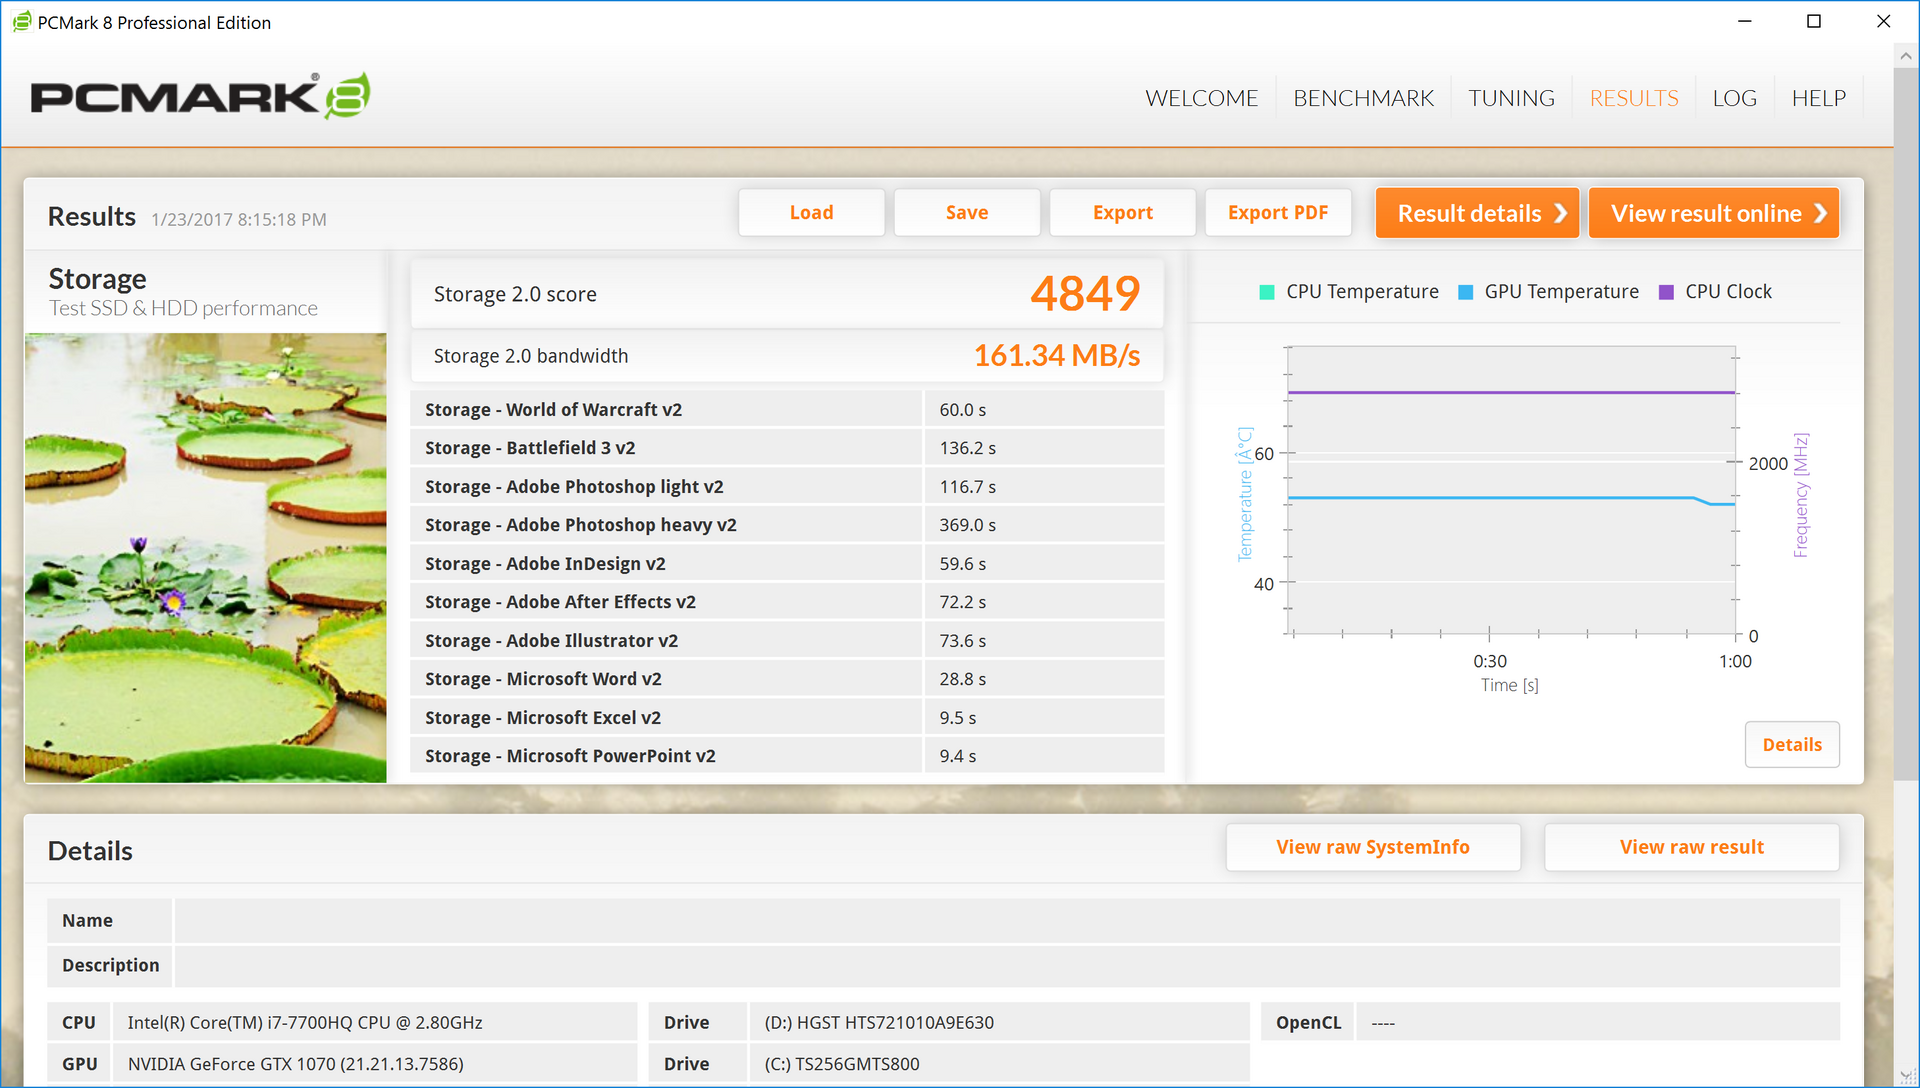Open View raw SystemInfo

click(1372, 847)
